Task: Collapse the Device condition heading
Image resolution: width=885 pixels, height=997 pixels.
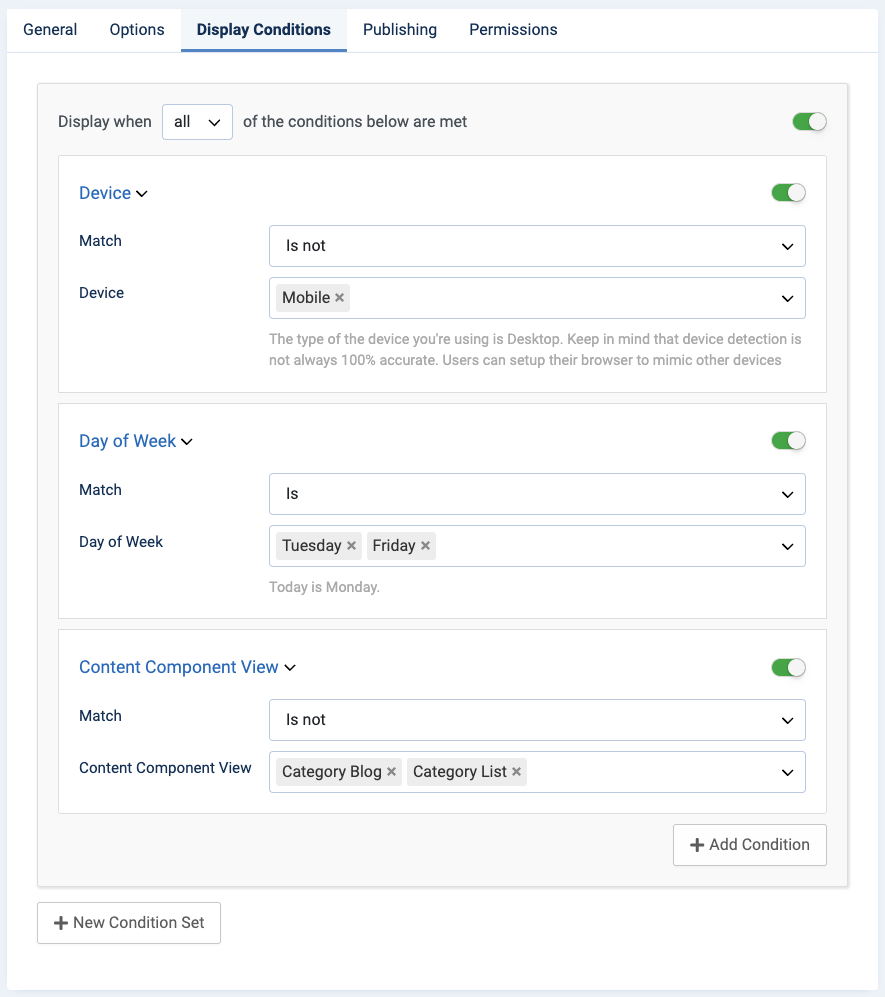Action: (x=113, y=193)
